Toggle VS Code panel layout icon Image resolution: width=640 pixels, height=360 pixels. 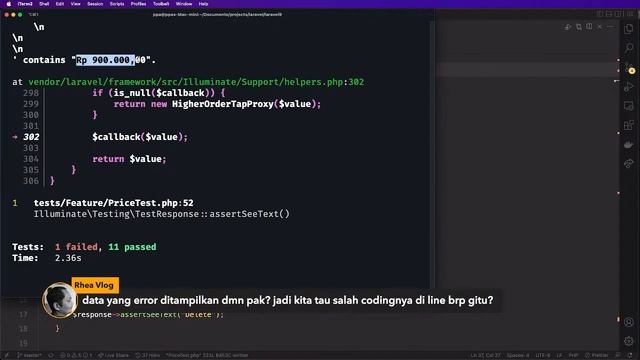pyautogui.click(x=609, y=14)
